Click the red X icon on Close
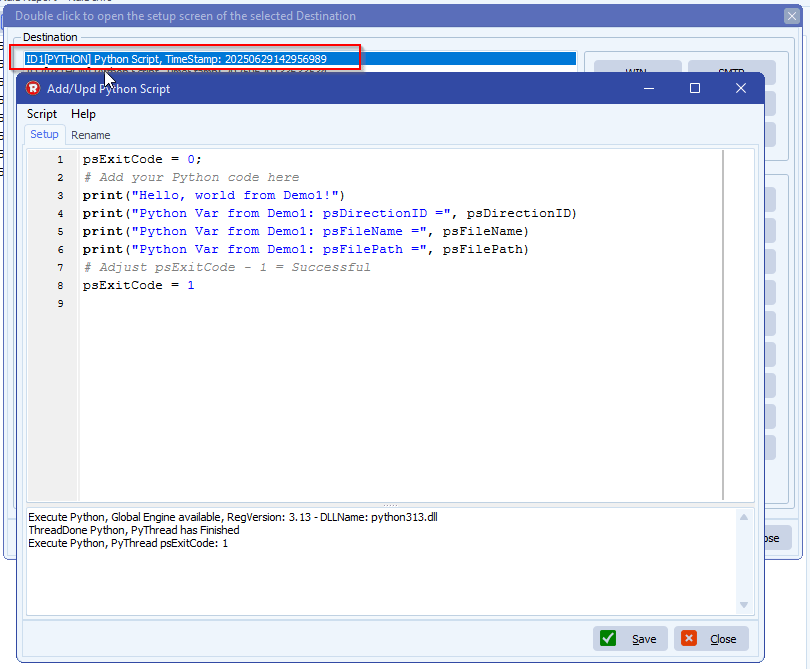The width and height of the screenshot is (810, 669). [689, 639]
